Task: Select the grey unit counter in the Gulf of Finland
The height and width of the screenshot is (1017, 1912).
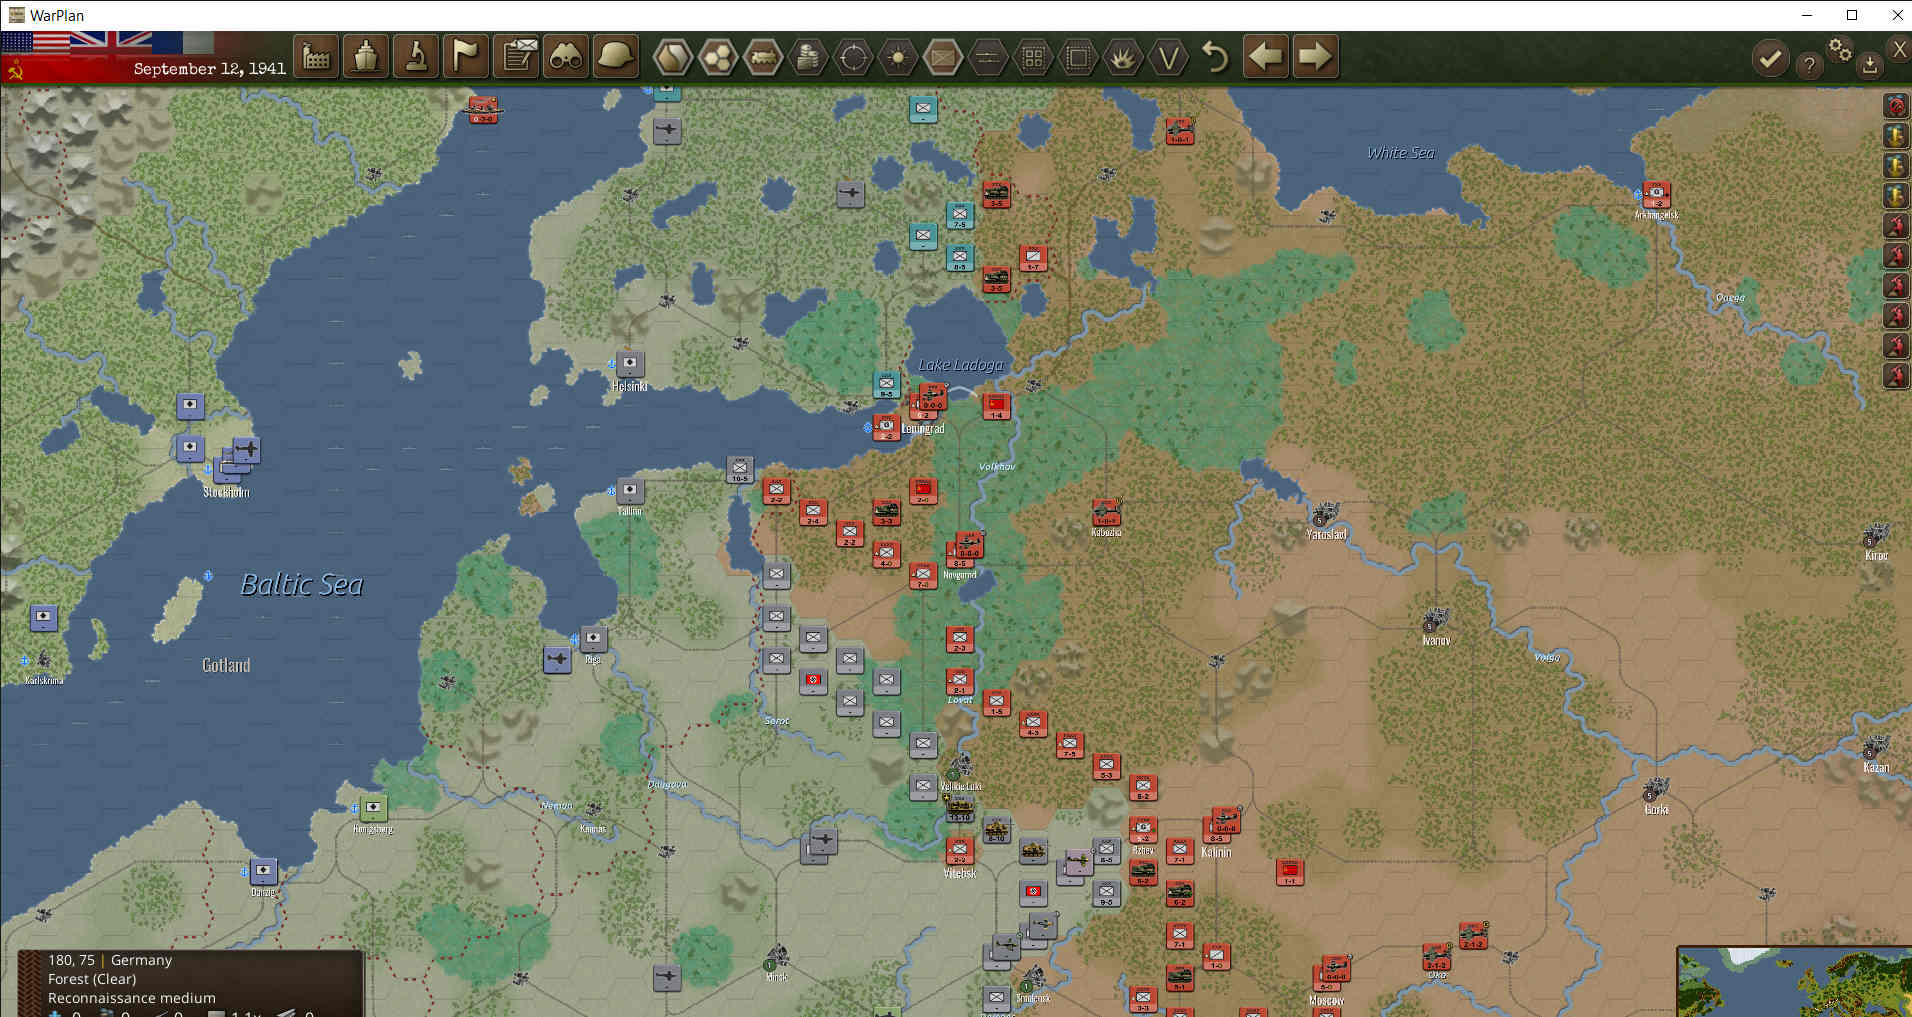Action: (740, 469)
